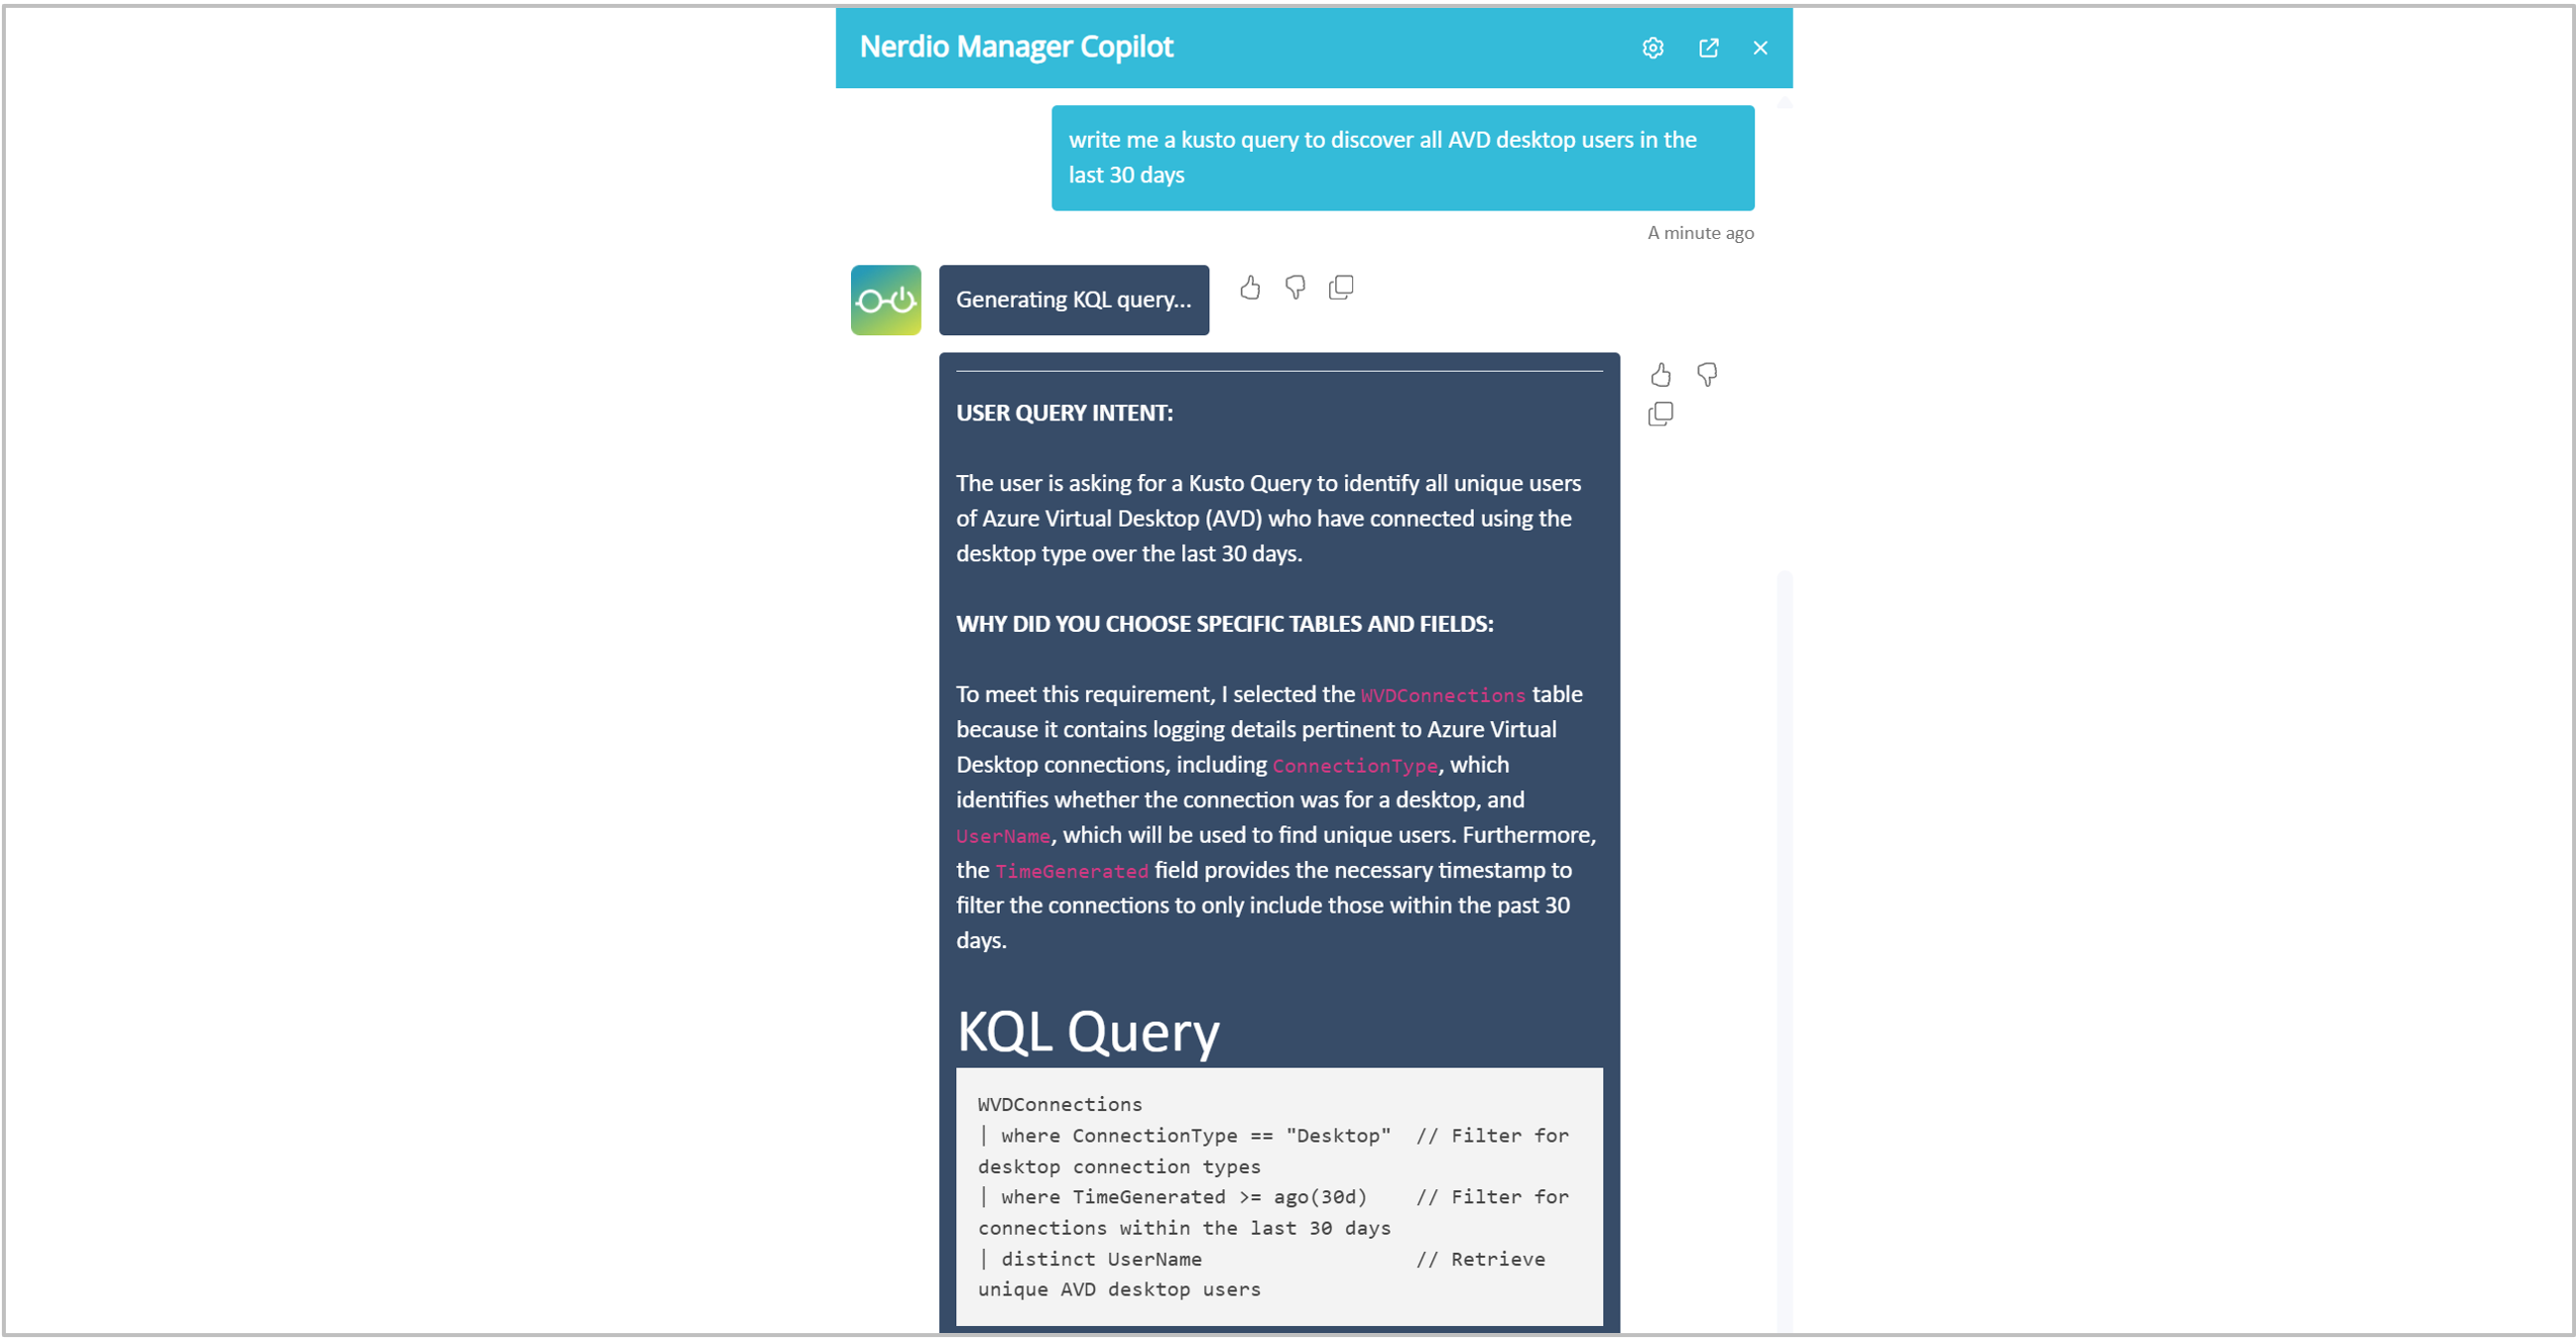Pop out Copilot in new window
Image resolution: width=2576 pixels, height=1338 pixels.
pos(1708,48)
